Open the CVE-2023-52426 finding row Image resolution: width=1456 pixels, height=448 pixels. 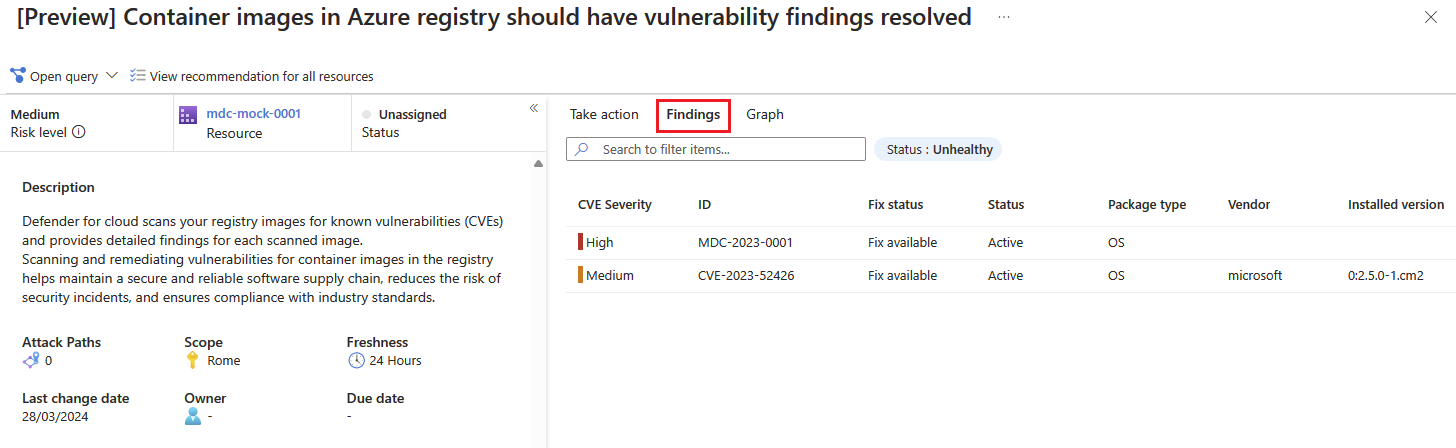pyautogui.click(x=746, y=276)
